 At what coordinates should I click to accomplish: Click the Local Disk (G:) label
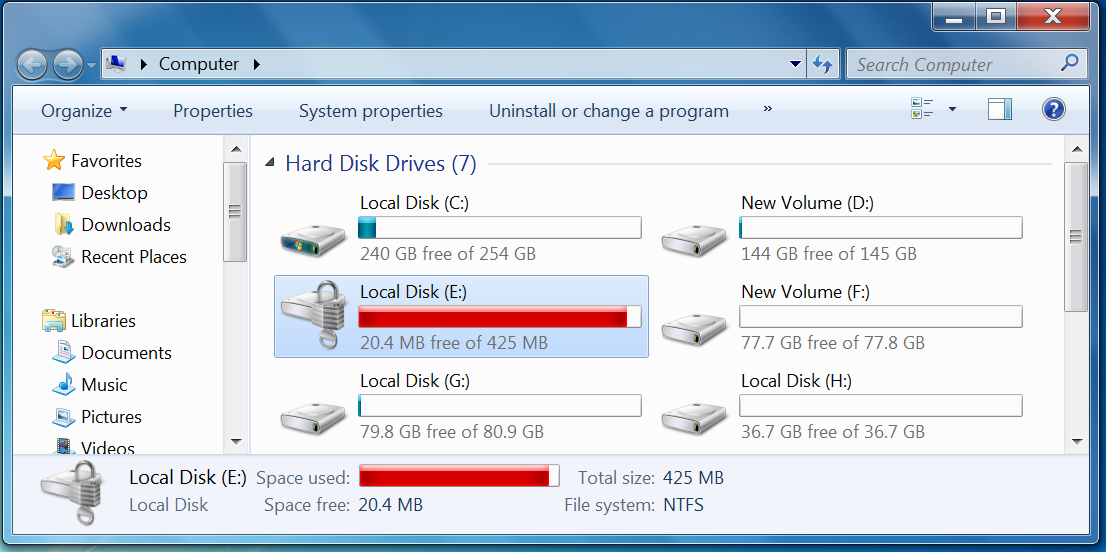click(x=415, y=381)
